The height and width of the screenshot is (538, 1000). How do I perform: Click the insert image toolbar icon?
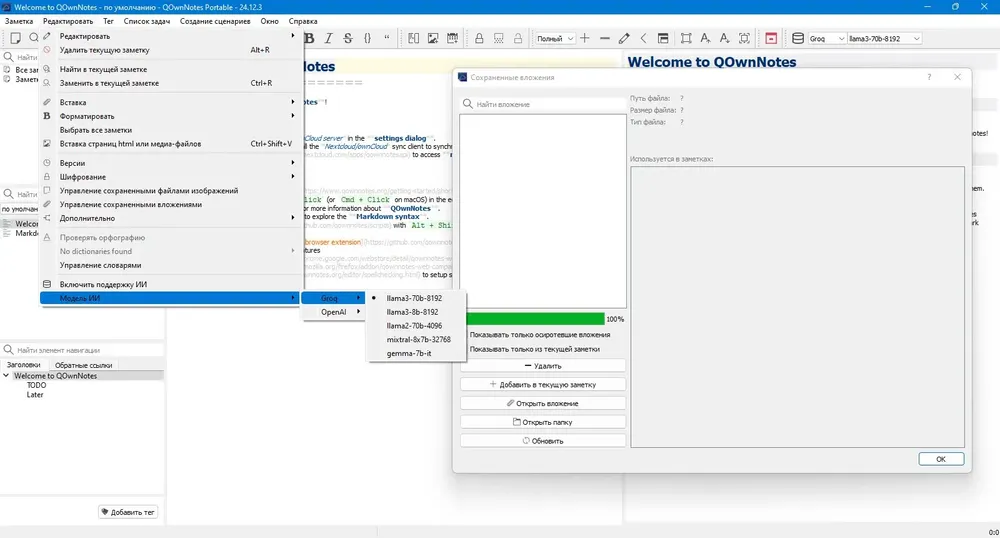coord(433,38)
